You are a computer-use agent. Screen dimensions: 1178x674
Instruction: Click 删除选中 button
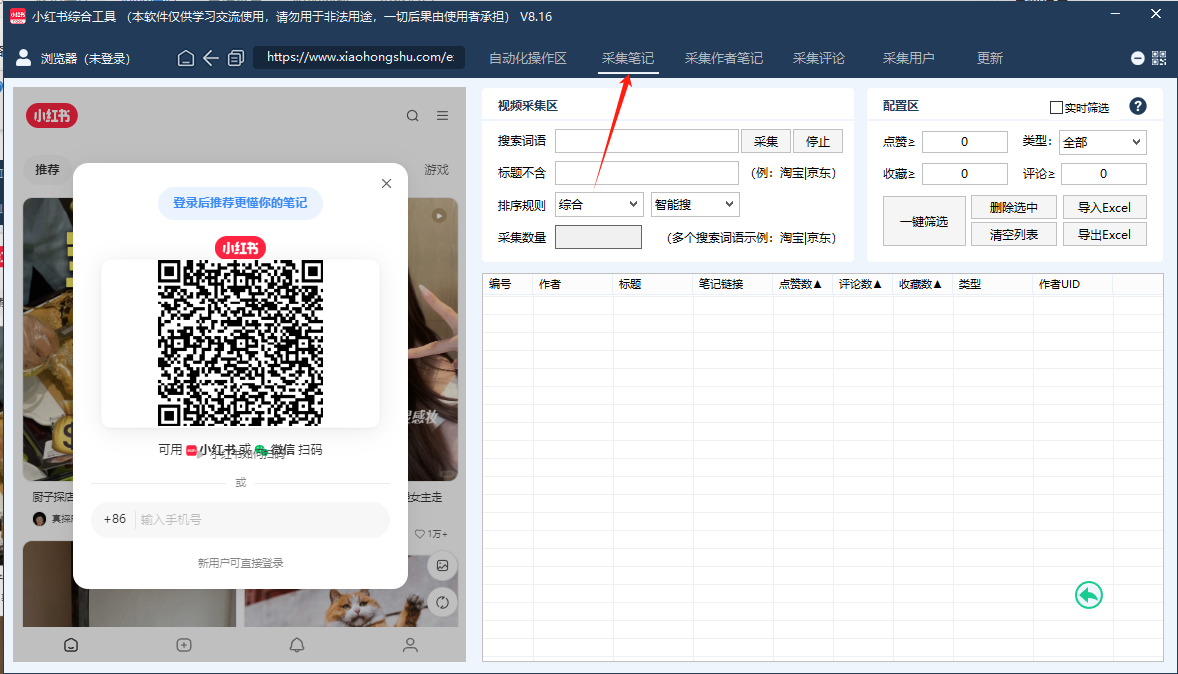(1014, 207)
